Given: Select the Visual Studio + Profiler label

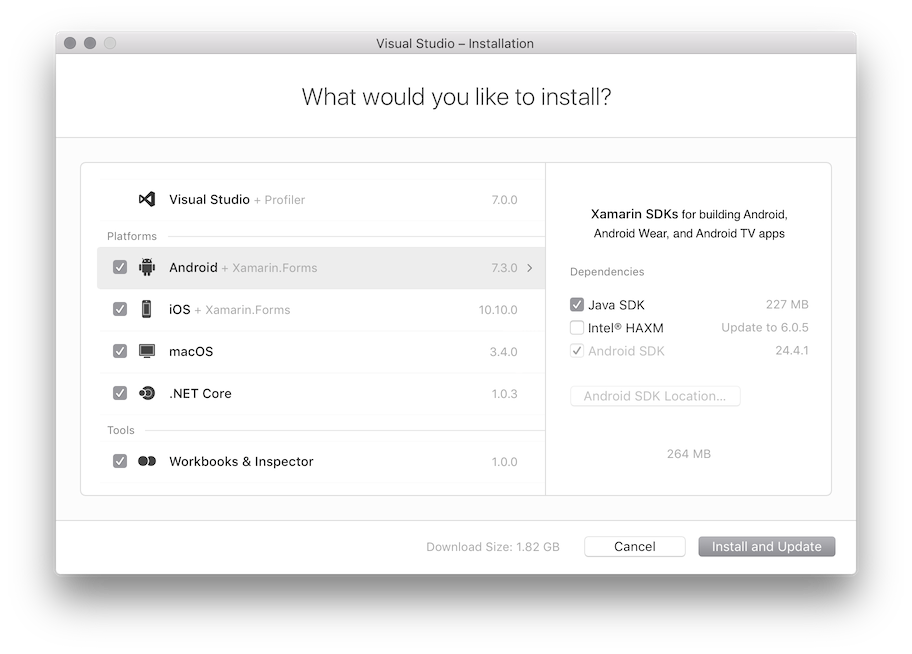Looking at the screenshot, I should (x=237, y=200).
